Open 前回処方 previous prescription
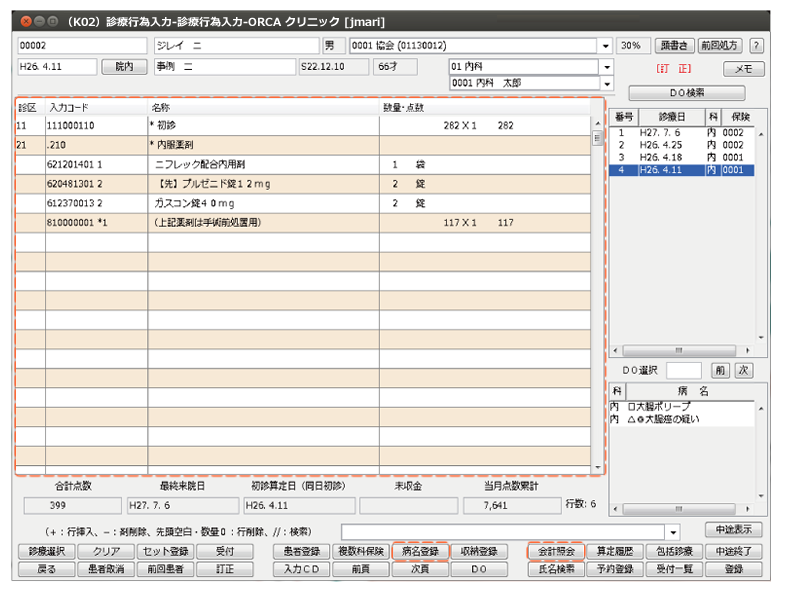Screen dimensions: 785x589 pos(720,46)
